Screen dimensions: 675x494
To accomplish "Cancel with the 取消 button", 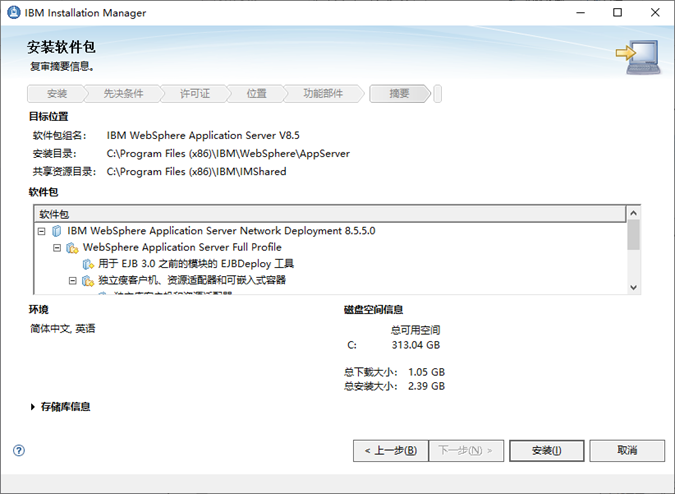I will [627, 451].
